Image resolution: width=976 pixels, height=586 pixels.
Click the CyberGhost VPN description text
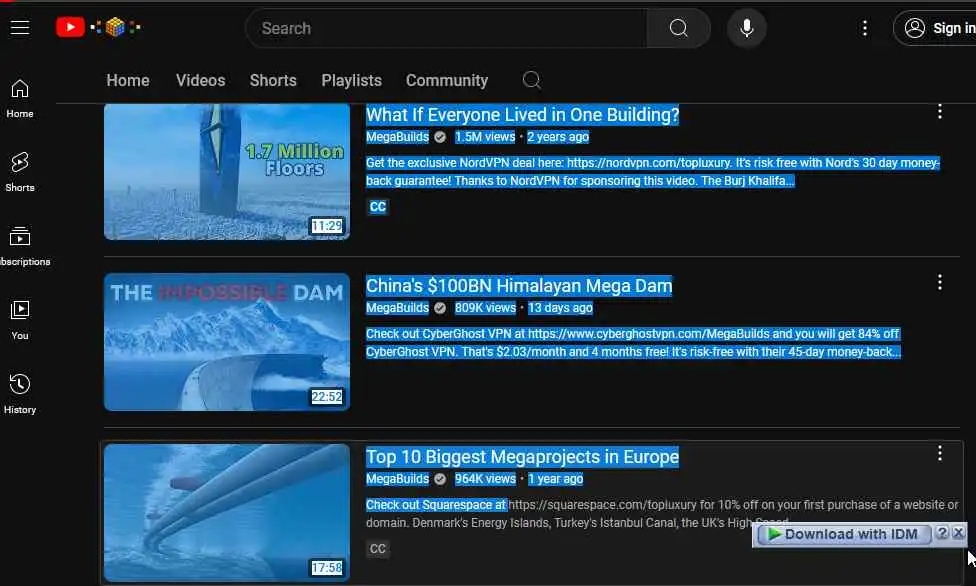pyautogui.click(x=633, y=343)
